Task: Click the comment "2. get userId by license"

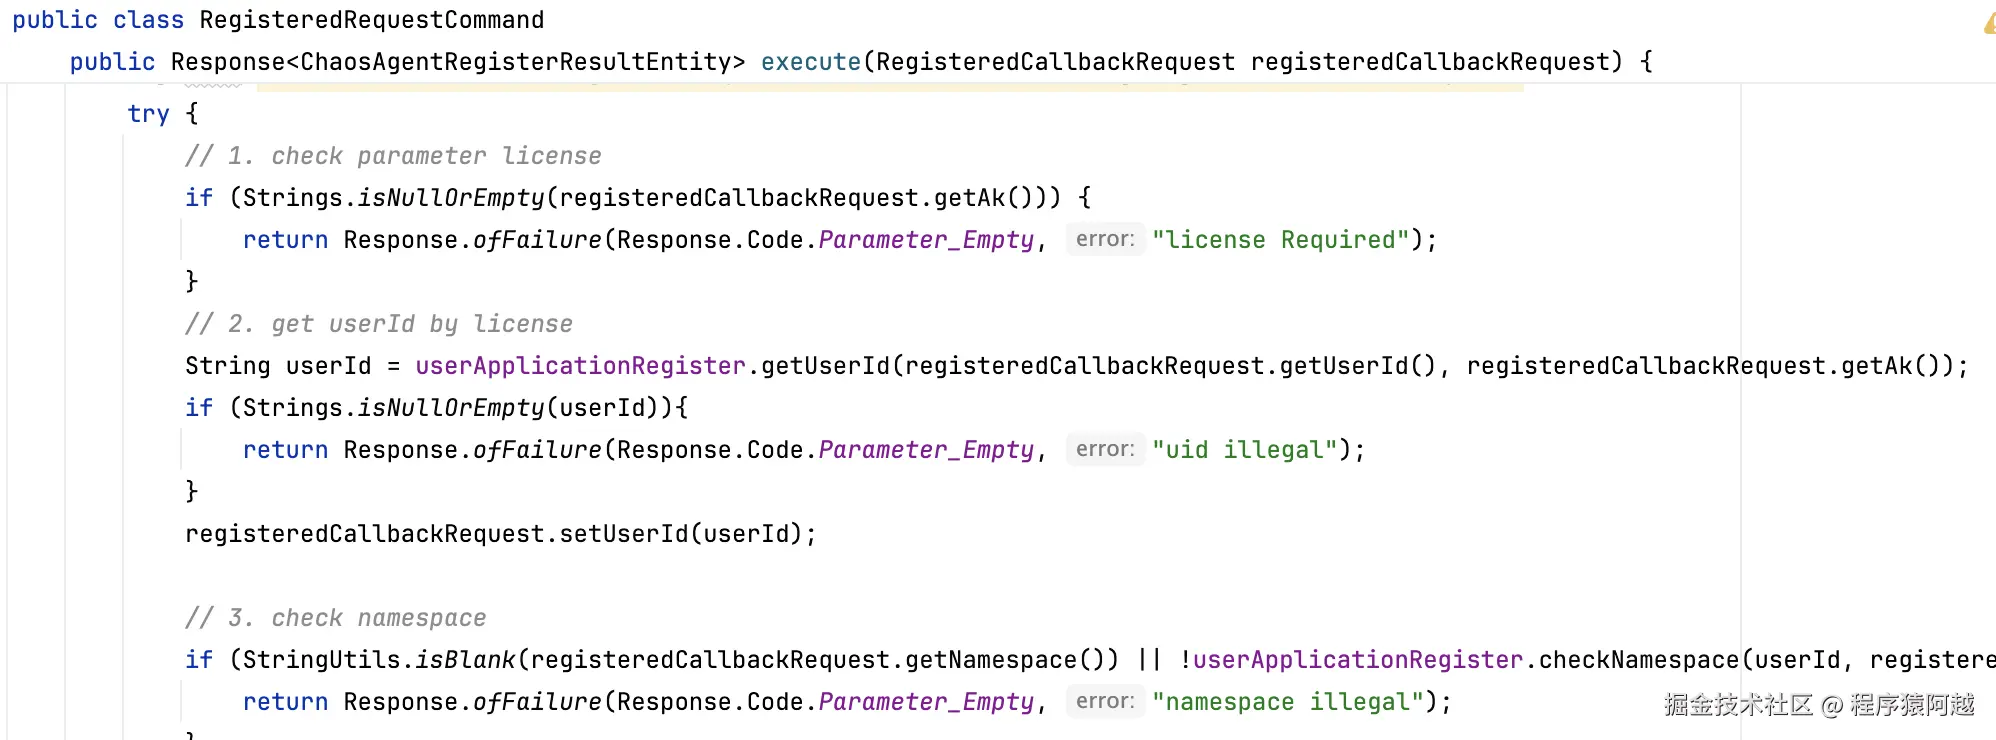Action: coord(379,324)
